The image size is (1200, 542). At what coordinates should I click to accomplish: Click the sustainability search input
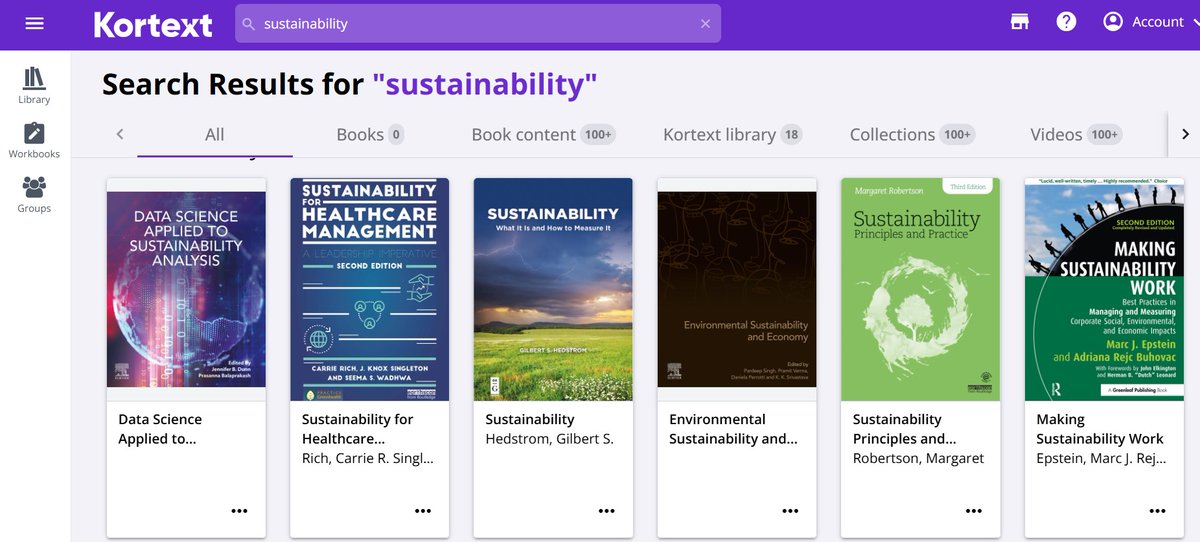click(477, 24)
